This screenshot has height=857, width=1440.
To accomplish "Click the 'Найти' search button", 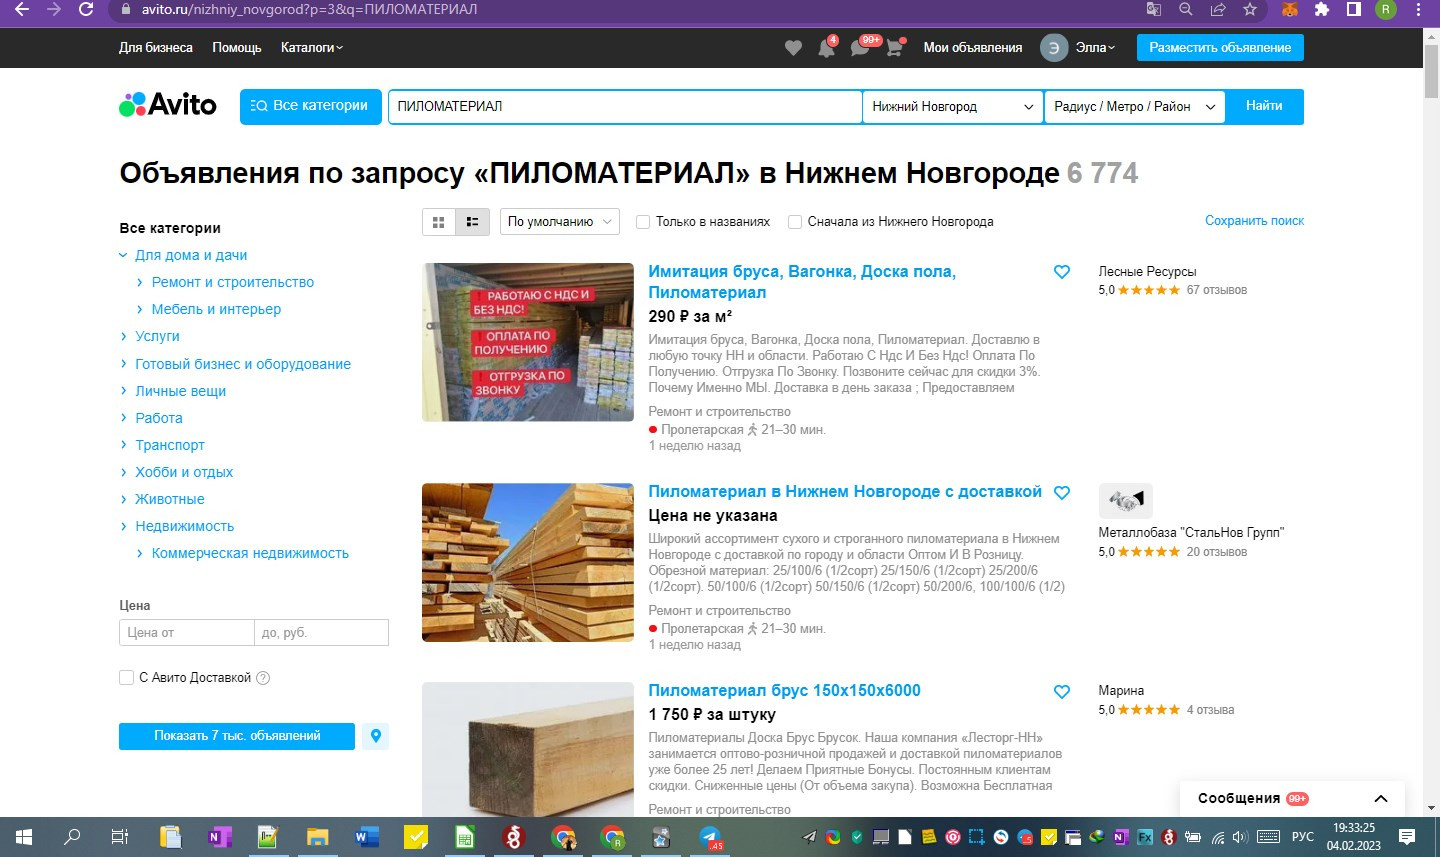I will [1264, 106].
